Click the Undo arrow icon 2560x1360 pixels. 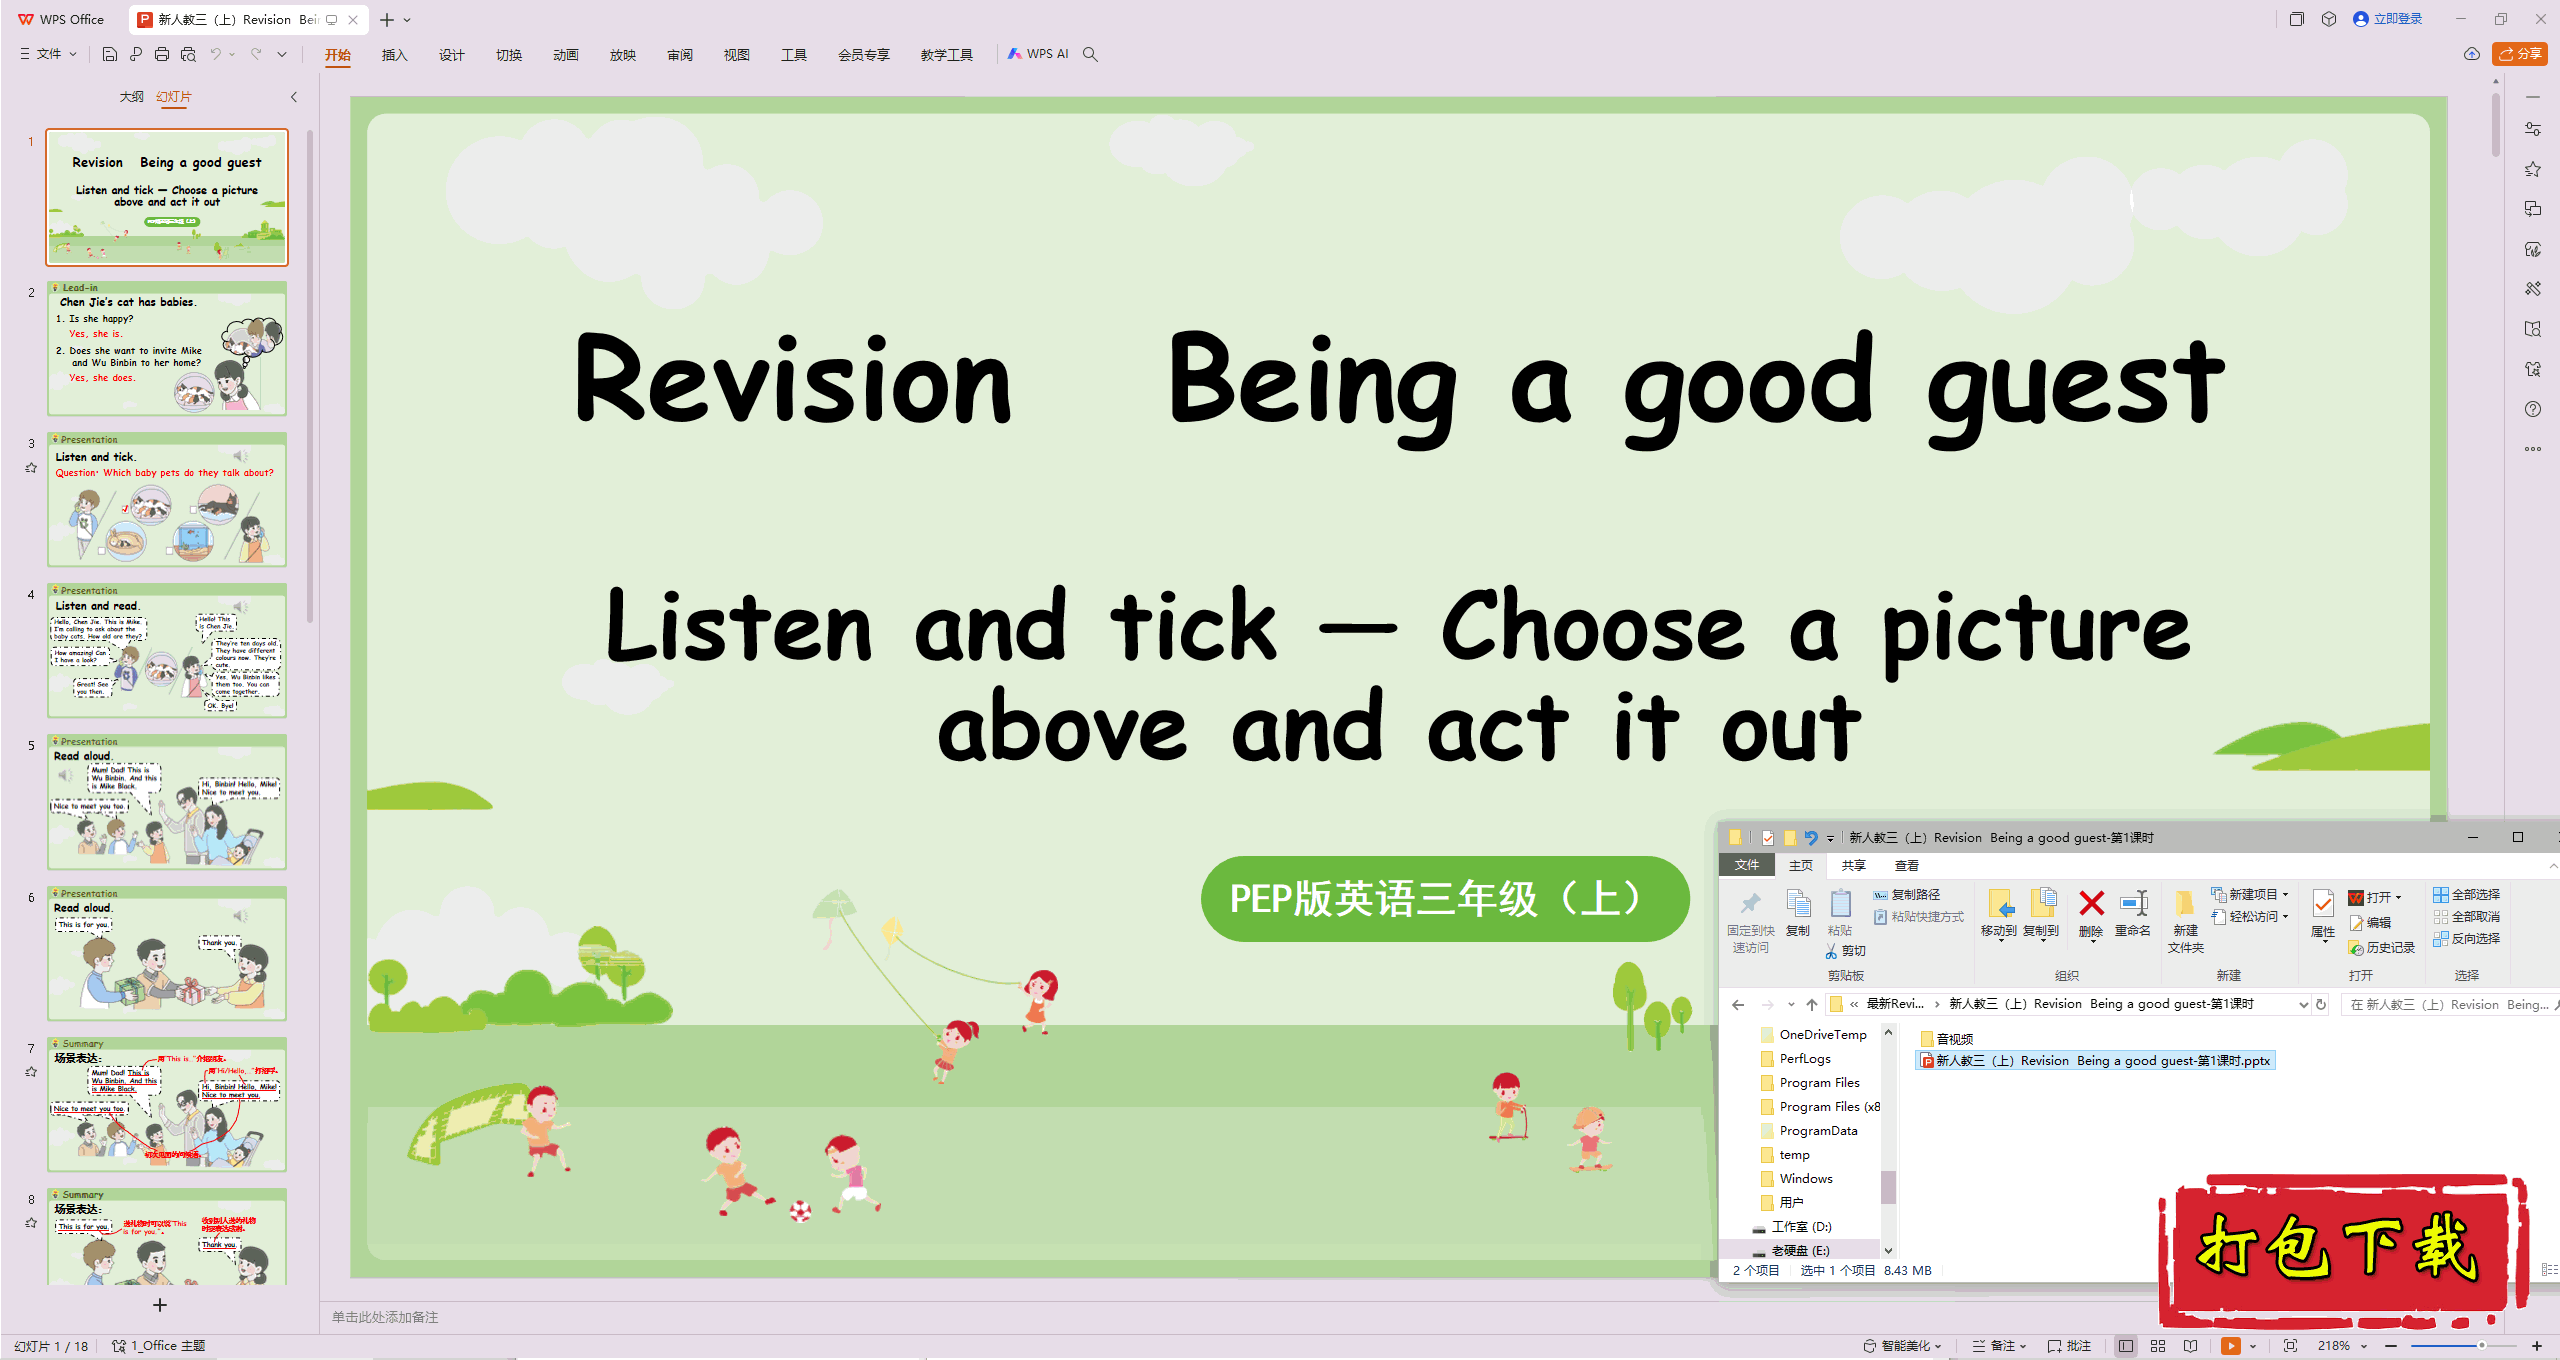pos(215,54)
